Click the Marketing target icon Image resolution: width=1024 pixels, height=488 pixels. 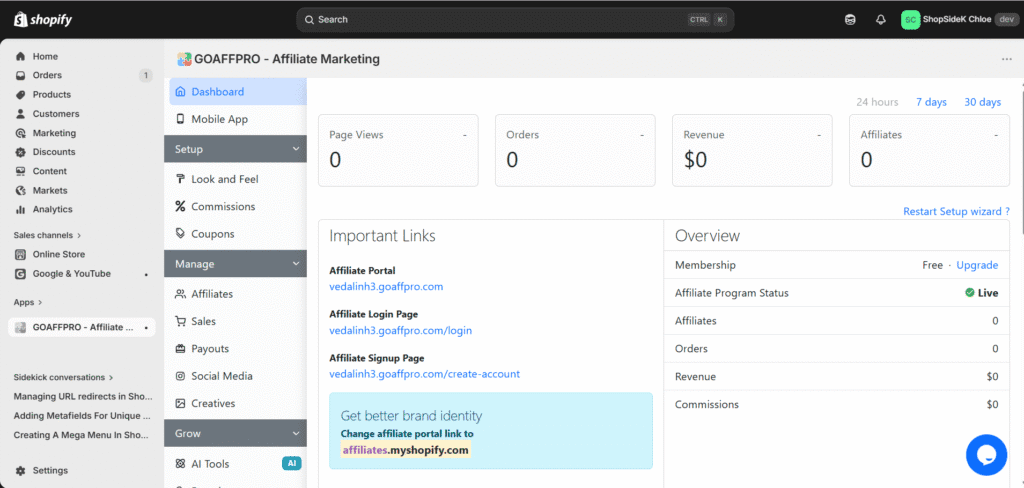point(20,133)
